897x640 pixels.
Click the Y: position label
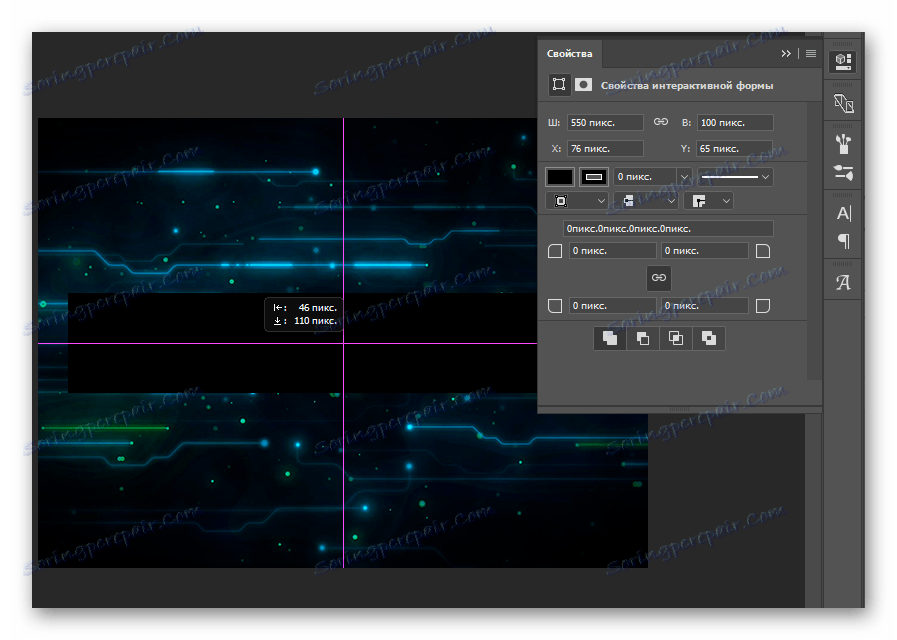pos(685,149)
